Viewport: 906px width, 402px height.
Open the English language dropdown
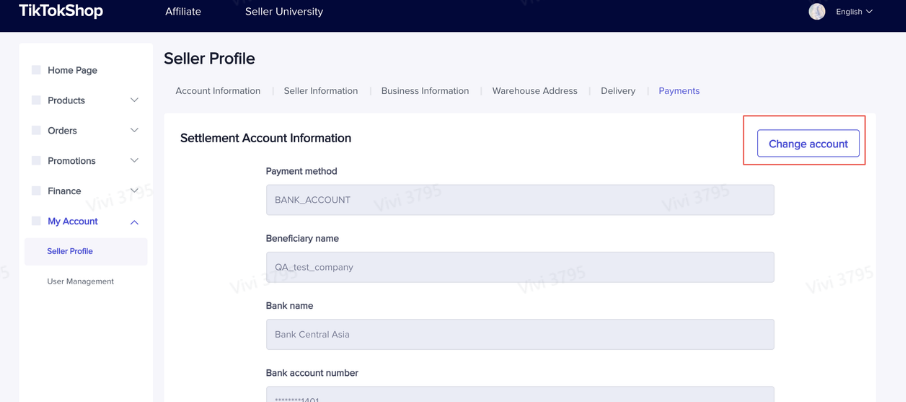854,12
